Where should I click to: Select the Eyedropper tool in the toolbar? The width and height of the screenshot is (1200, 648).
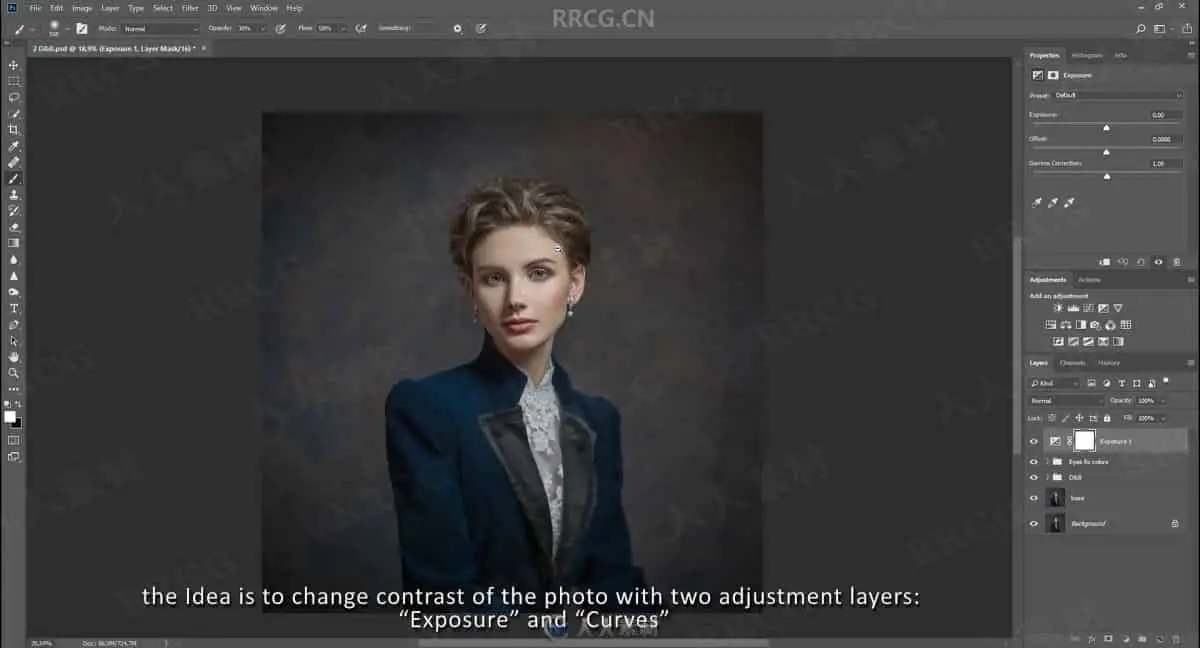14,146
